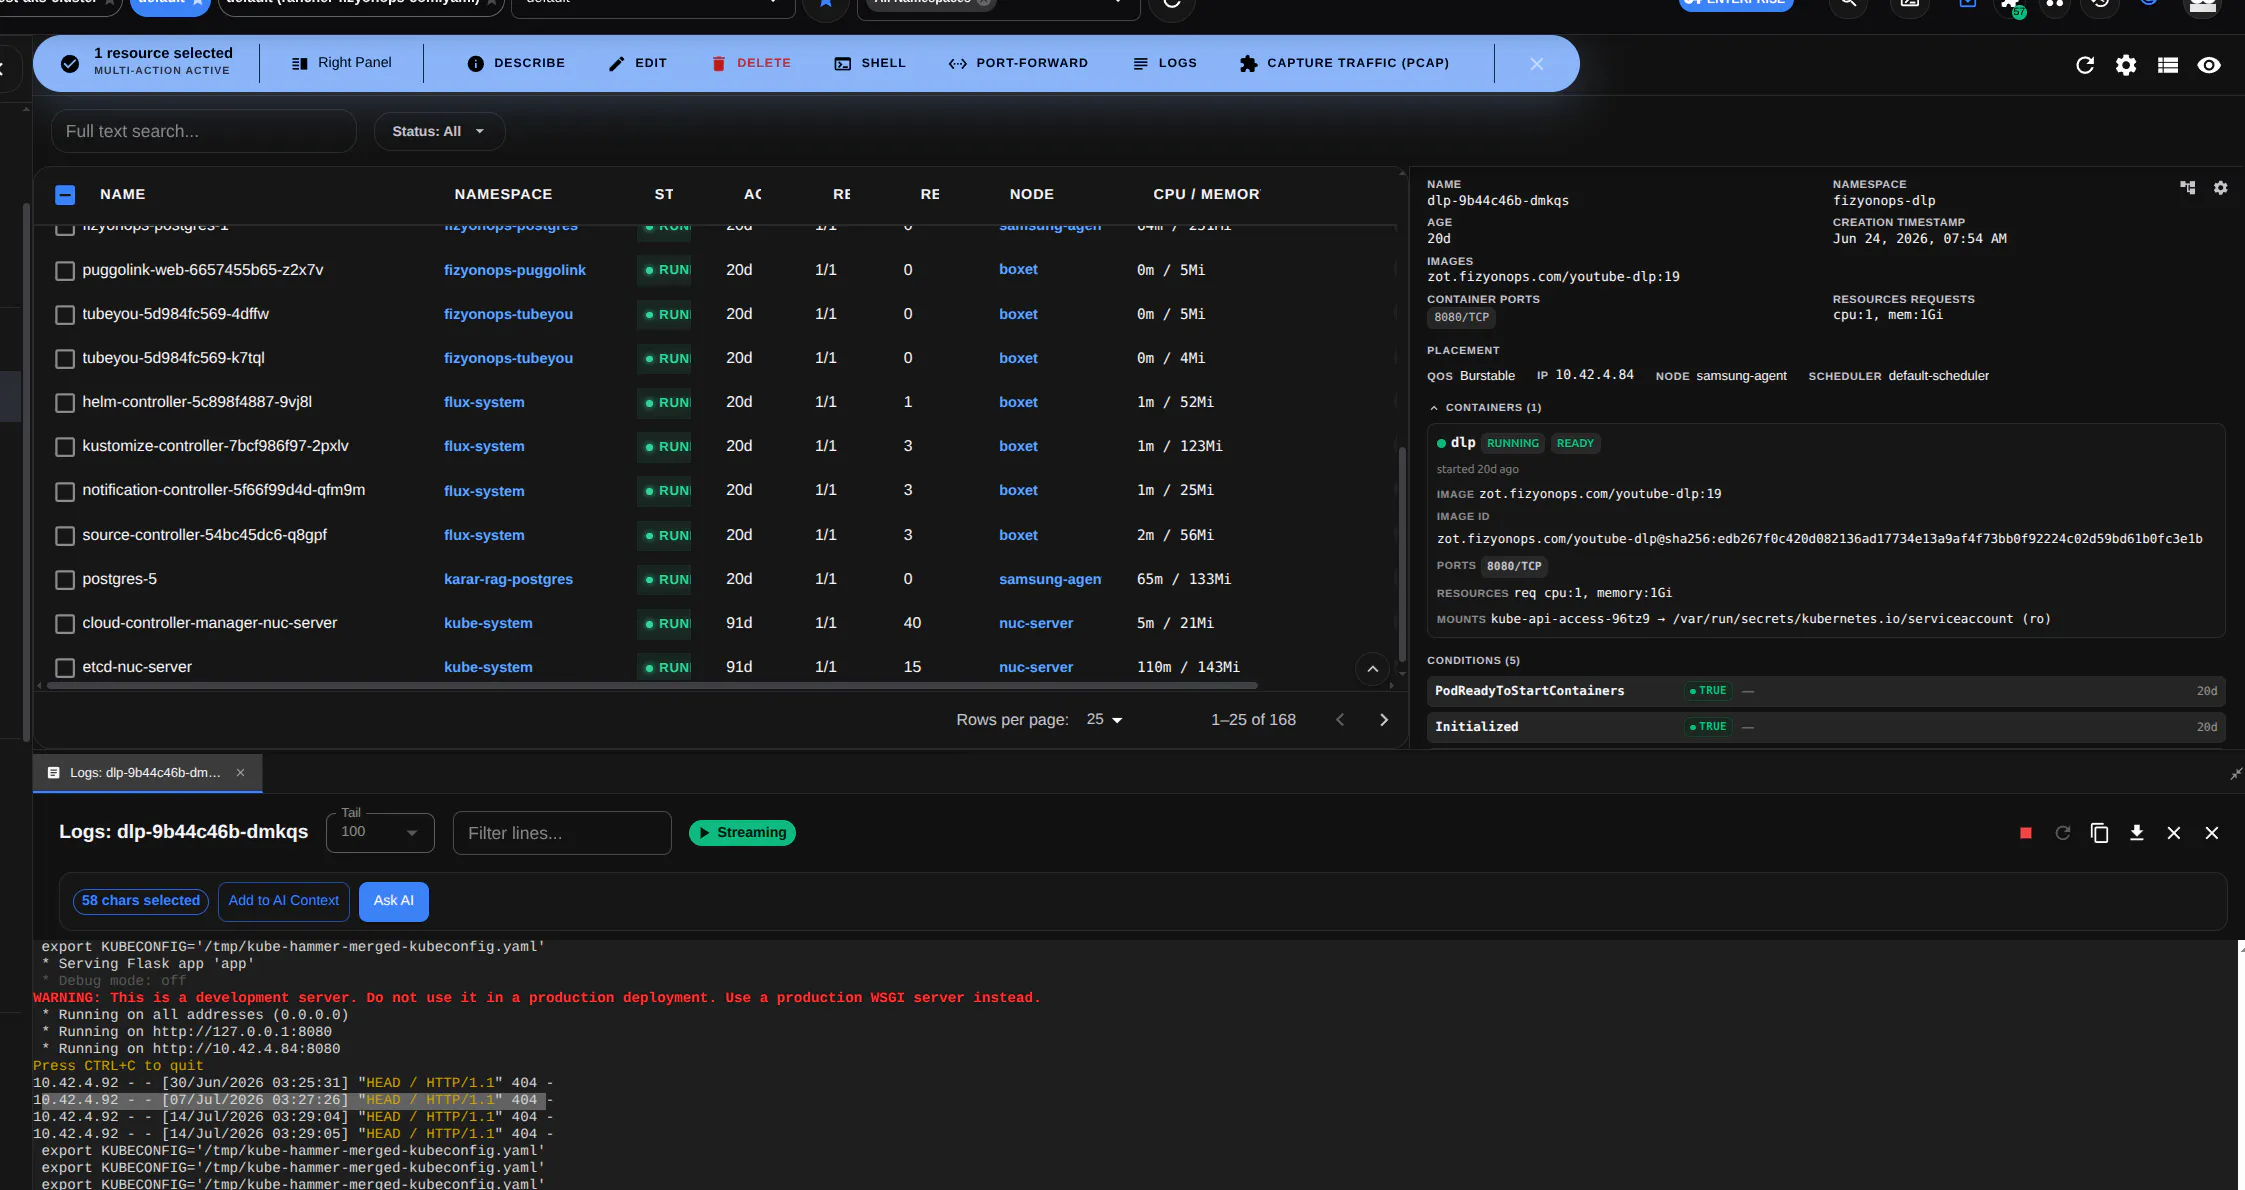Screen dimensions: 2245x1190
Task: Start Port-Forward for selected pod
Action: point(1018,63)
